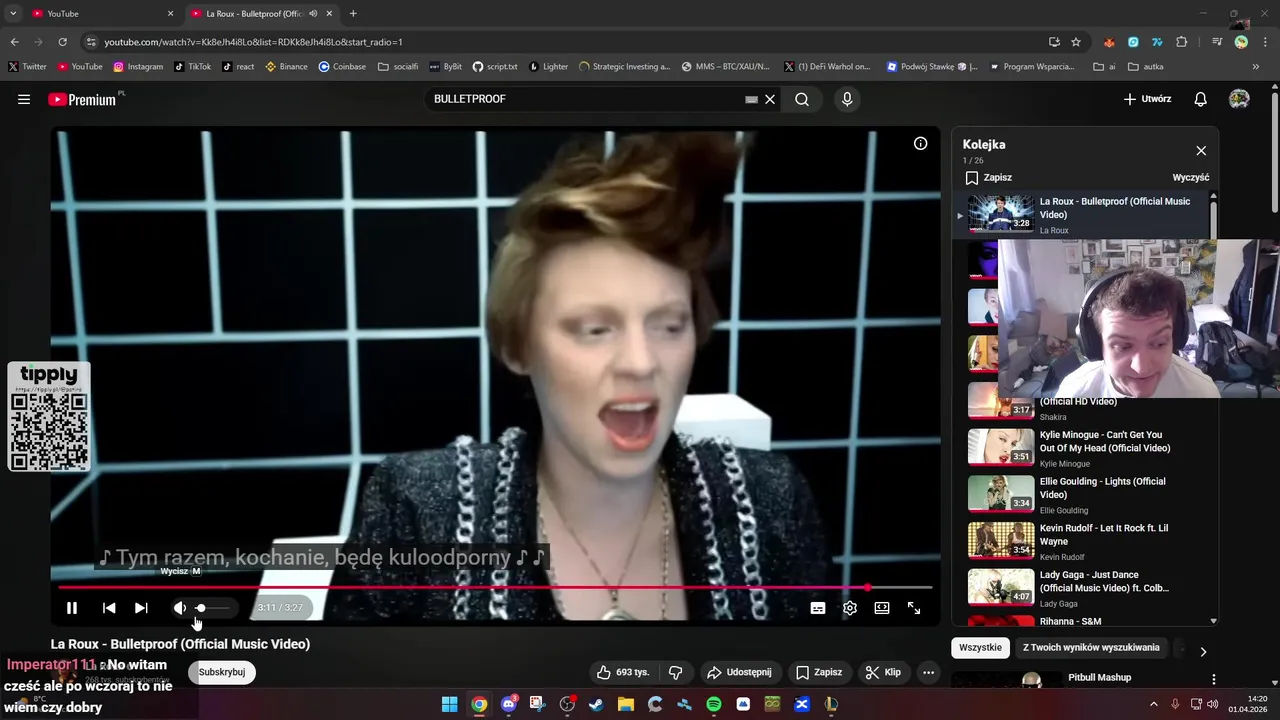Screen dimensions: 1280x720
Task: Save the queue with Zapisz
Action: coord(988,177)
